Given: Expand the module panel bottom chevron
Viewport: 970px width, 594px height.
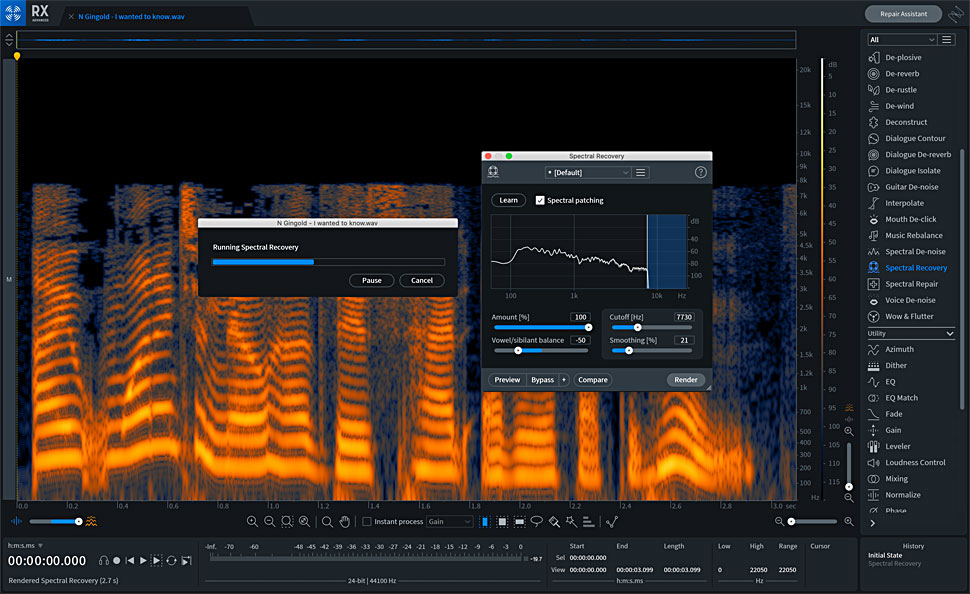Looking at the screenshot, I should point(873,523).
